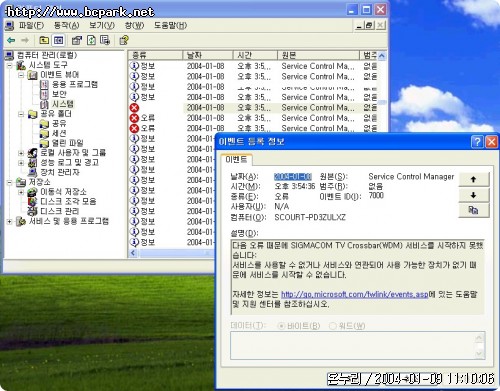The width and height of the screenshot is (500, 391).
Task: Show previous event with up arrow button
Action: coord(474,179)
